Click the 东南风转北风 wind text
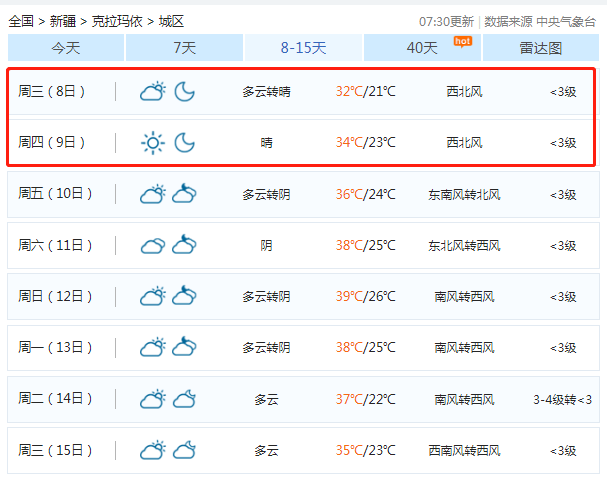The image size is (607, 477). 465,194
